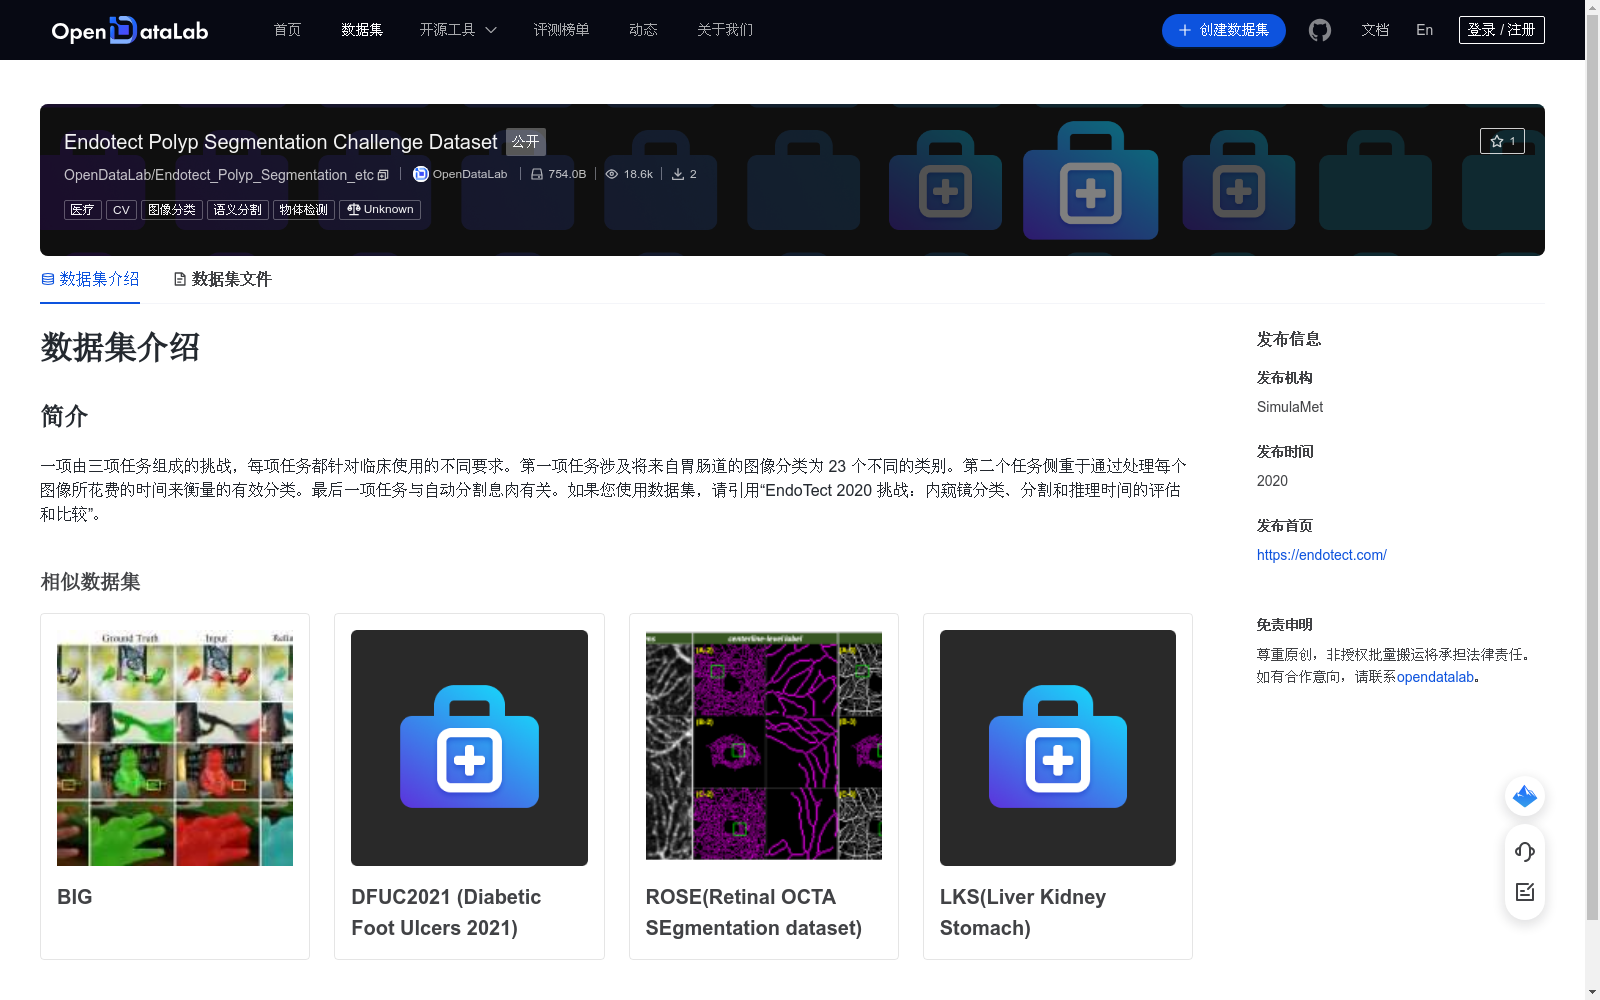Click the OpenDataLab publisher avatar
The height and width of the screenshot is (1000, 1600).
tap(421, 174)
